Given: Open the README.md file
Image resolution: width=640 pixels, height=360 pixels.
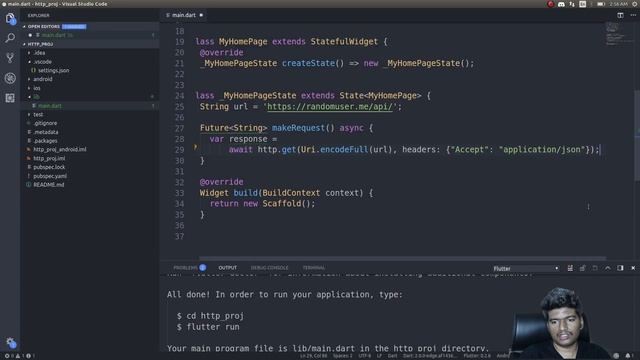Looking at the screenshot, I should coord(49,185).
